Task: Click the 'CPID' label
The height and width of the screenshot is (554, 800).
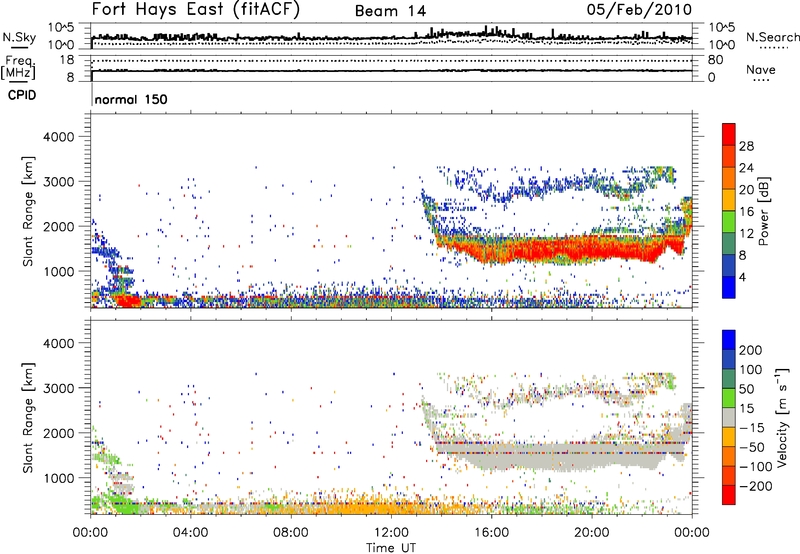Action: 22,95
